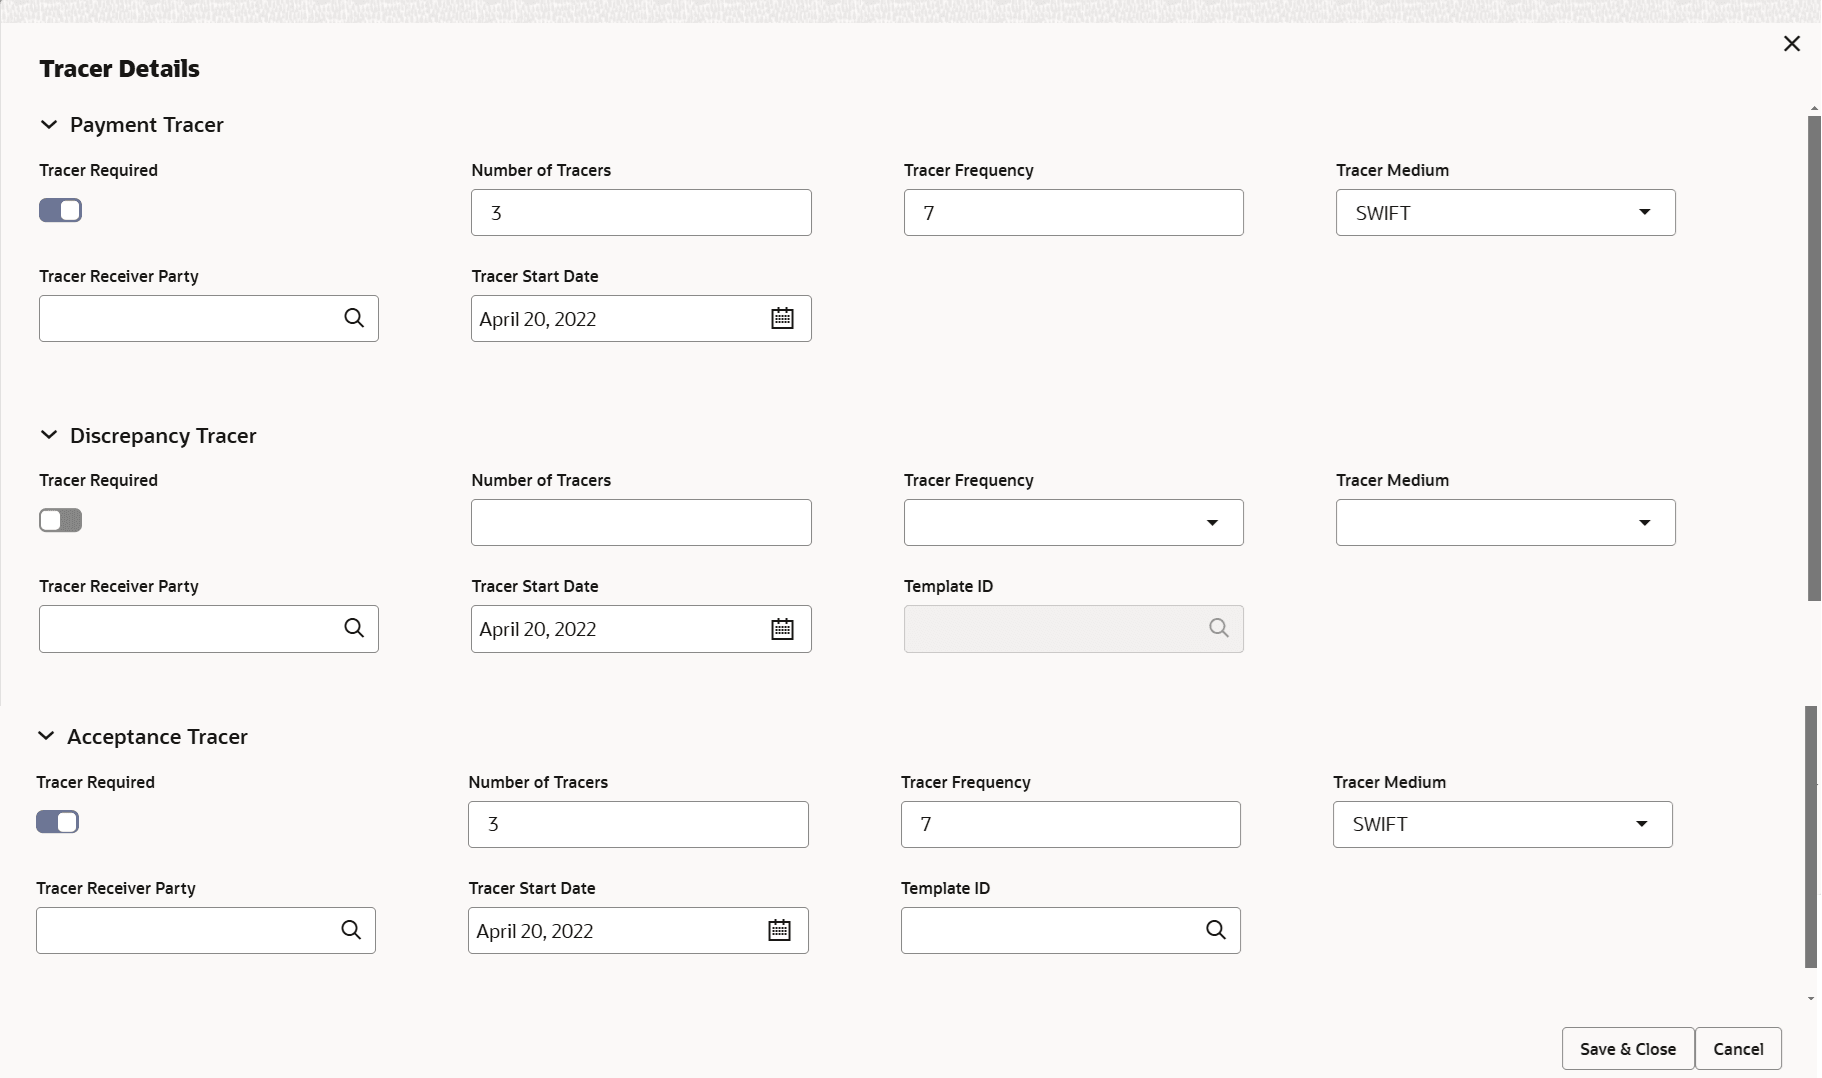This screenshot has height=1078, width=1822.
Task: Open Discrepancy Tracer Frequency dropdown
Action: 1212,523
